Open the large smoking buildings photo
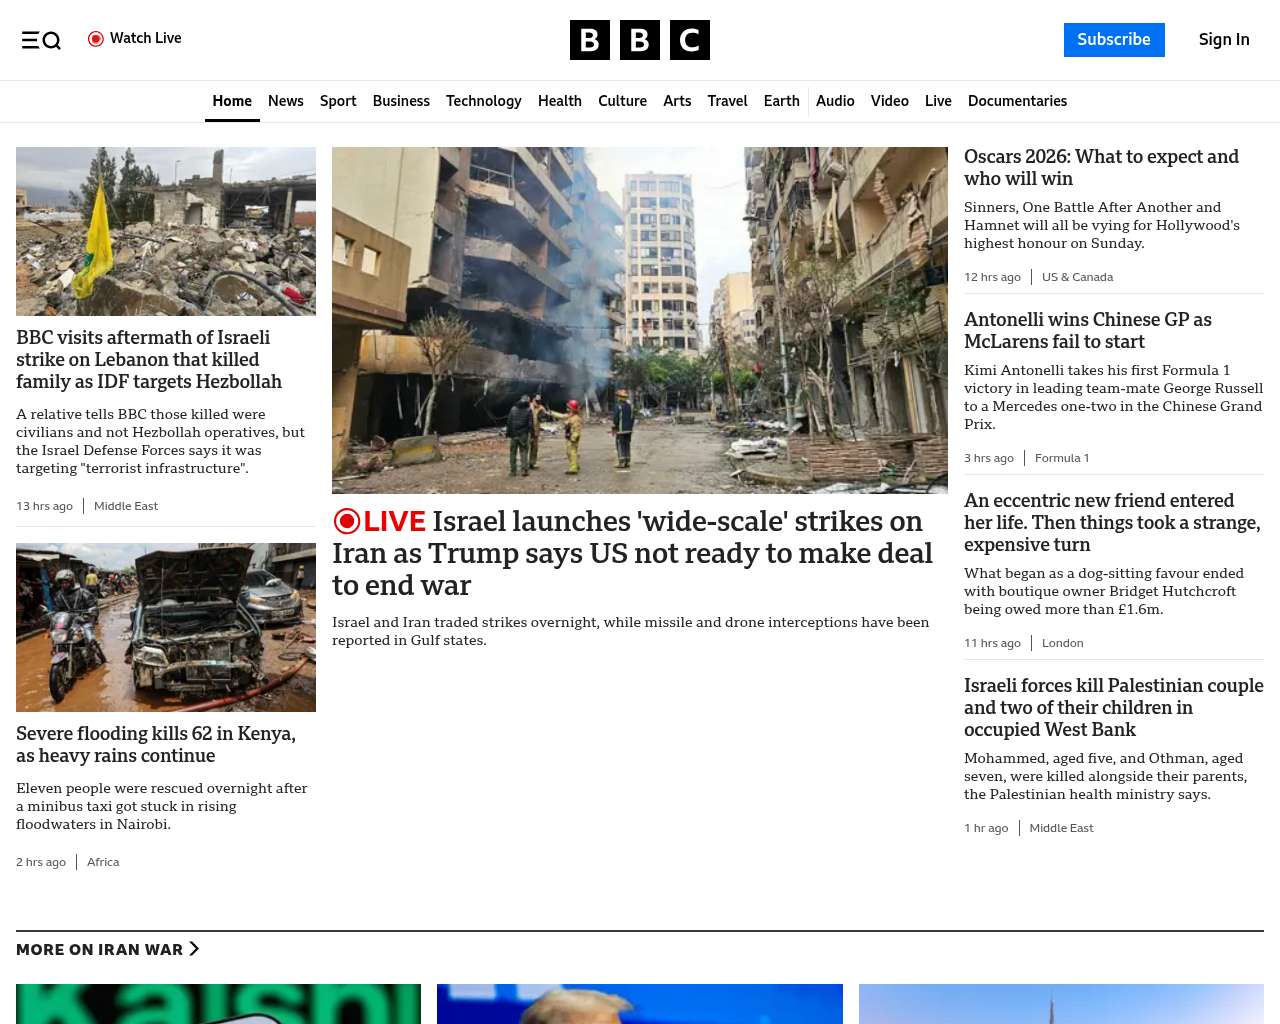This screenshot has height=1024, width=1280. tap(640, 320)
